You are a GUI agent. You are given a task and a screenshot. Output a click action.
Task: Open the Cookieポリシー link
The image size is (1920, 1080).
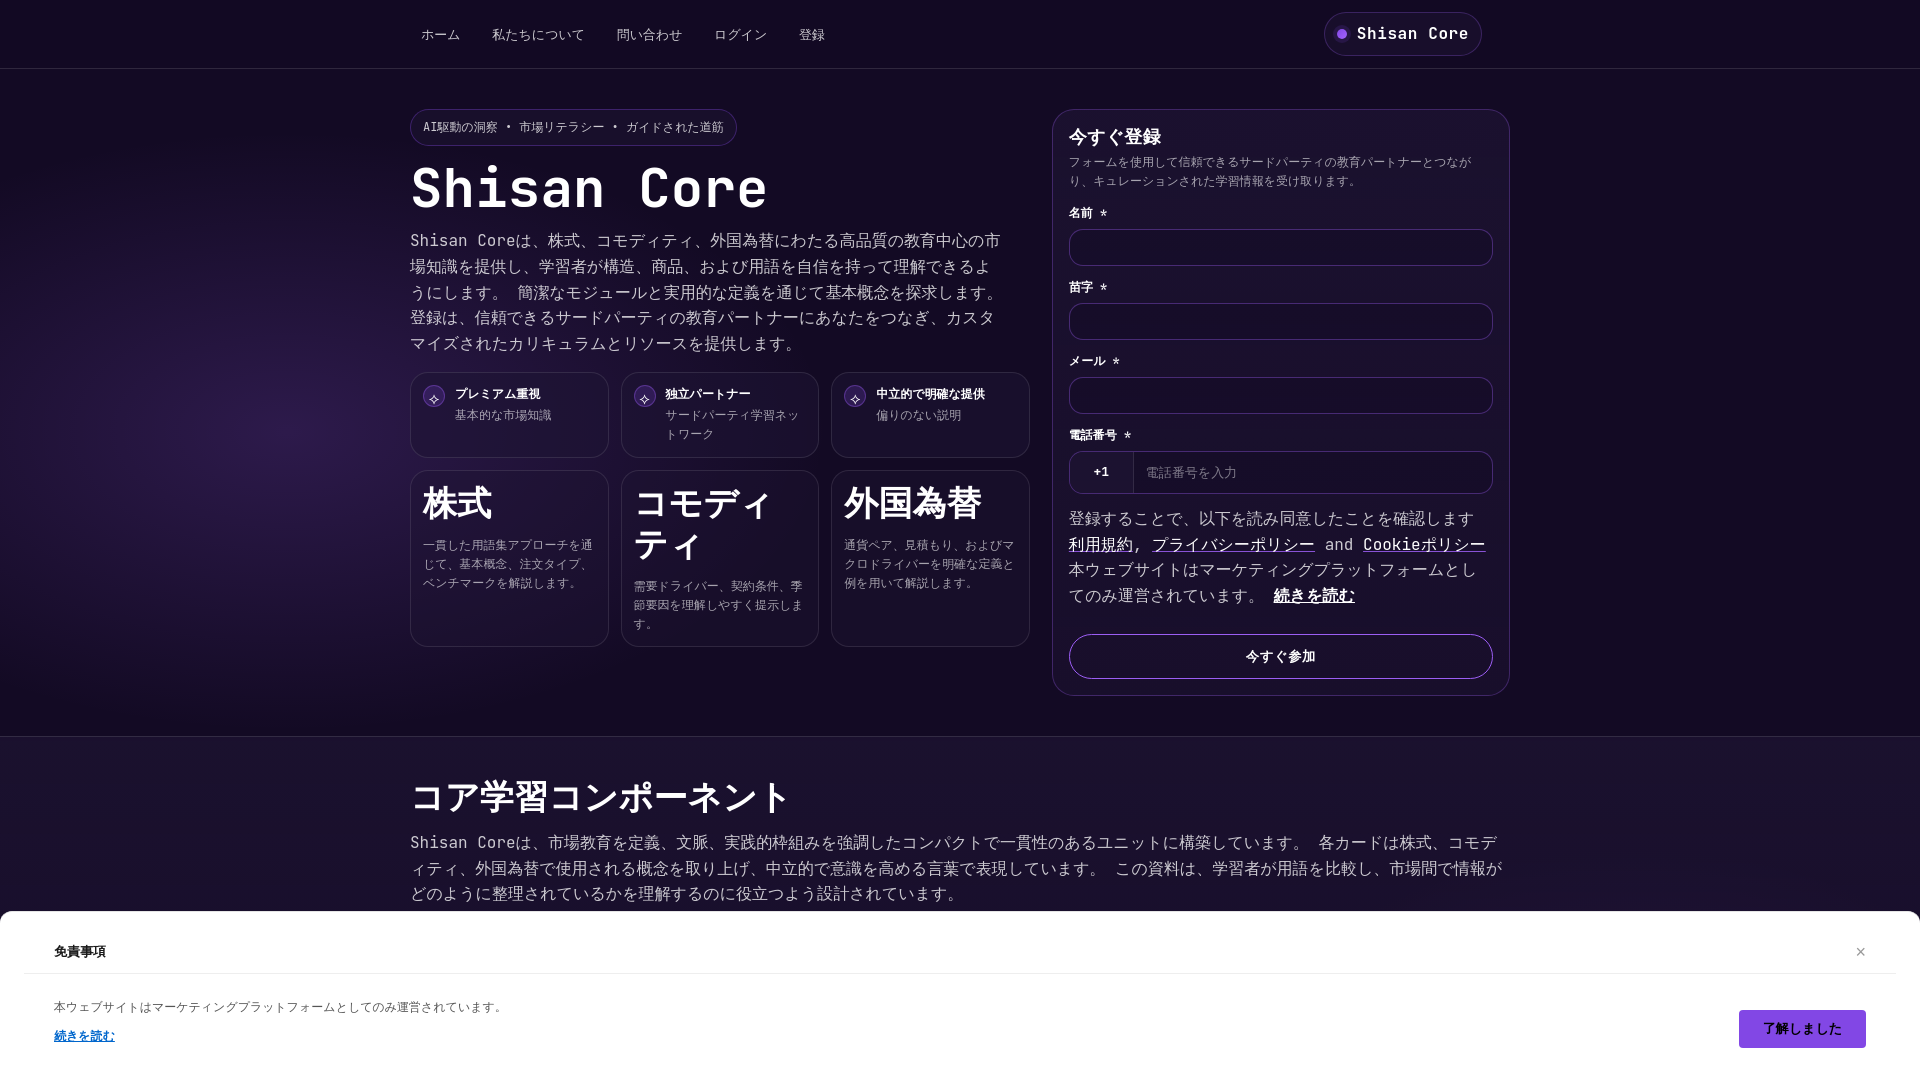click(x=1424, y=545)
